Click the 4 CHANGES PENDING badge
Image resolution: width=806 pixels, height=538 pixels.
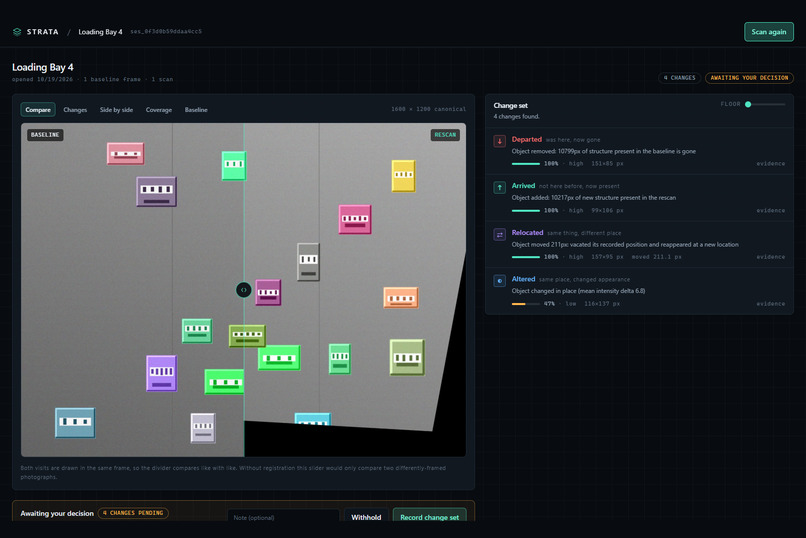pos(133,513)
